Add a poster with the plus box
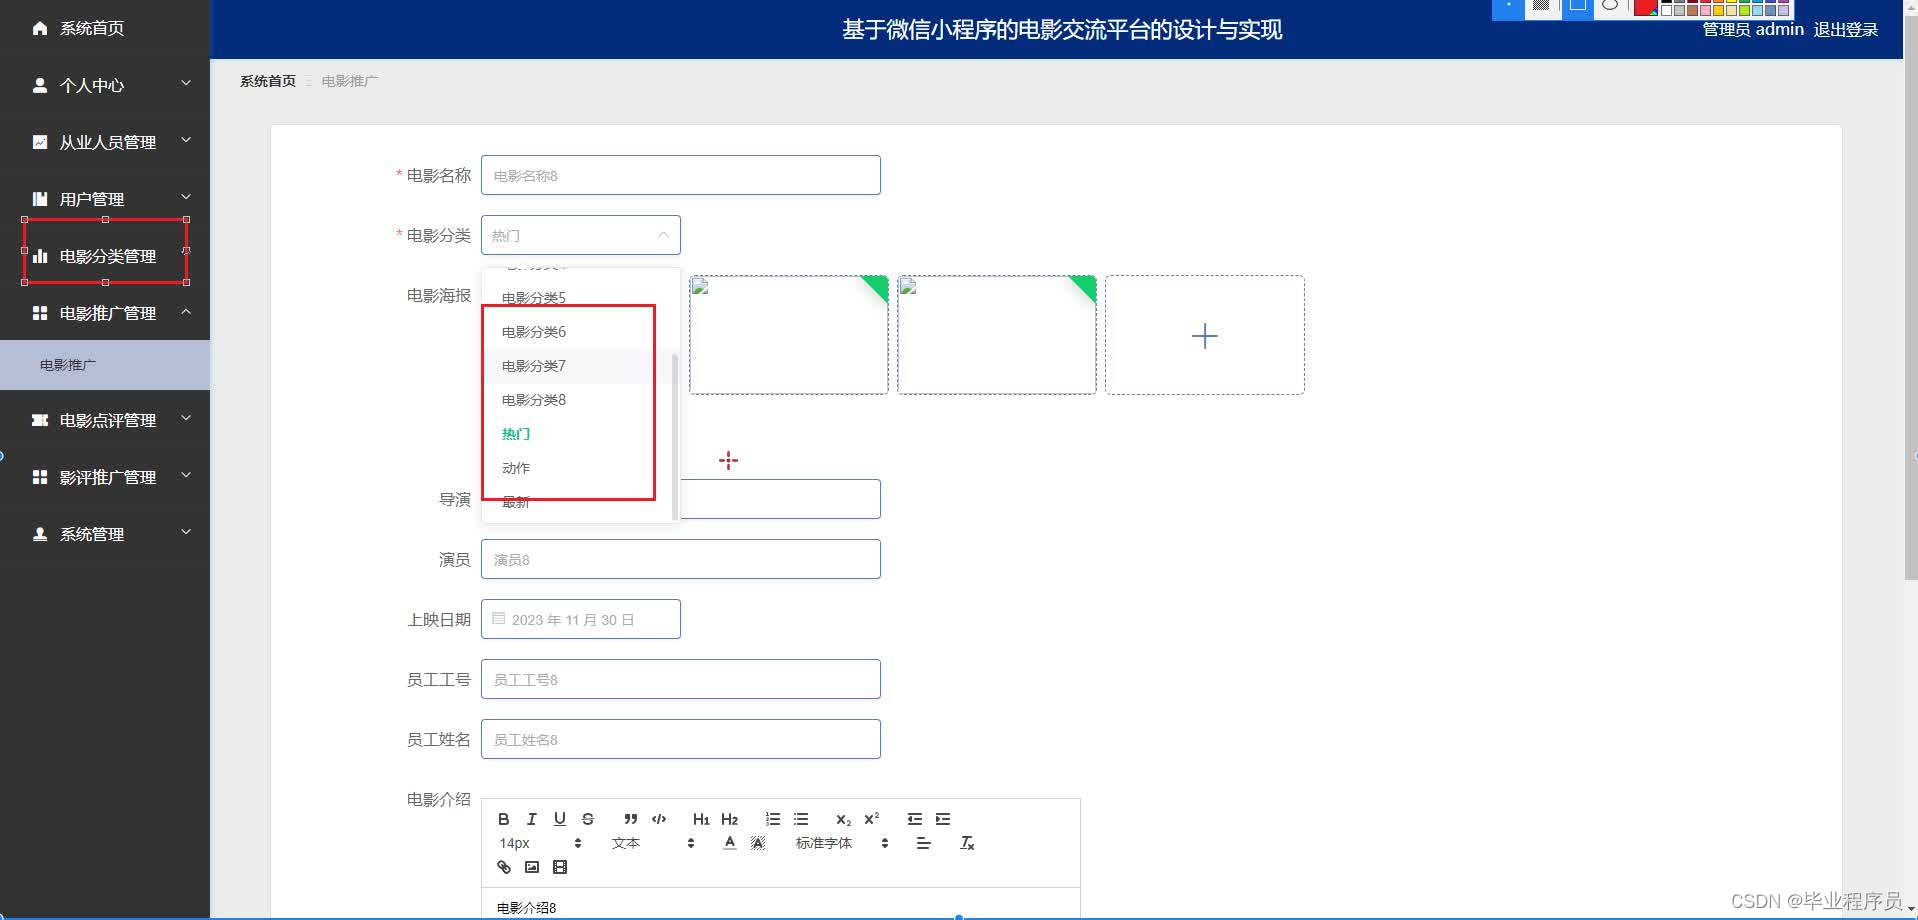 pyautogui.click(x=1205, y=335)
